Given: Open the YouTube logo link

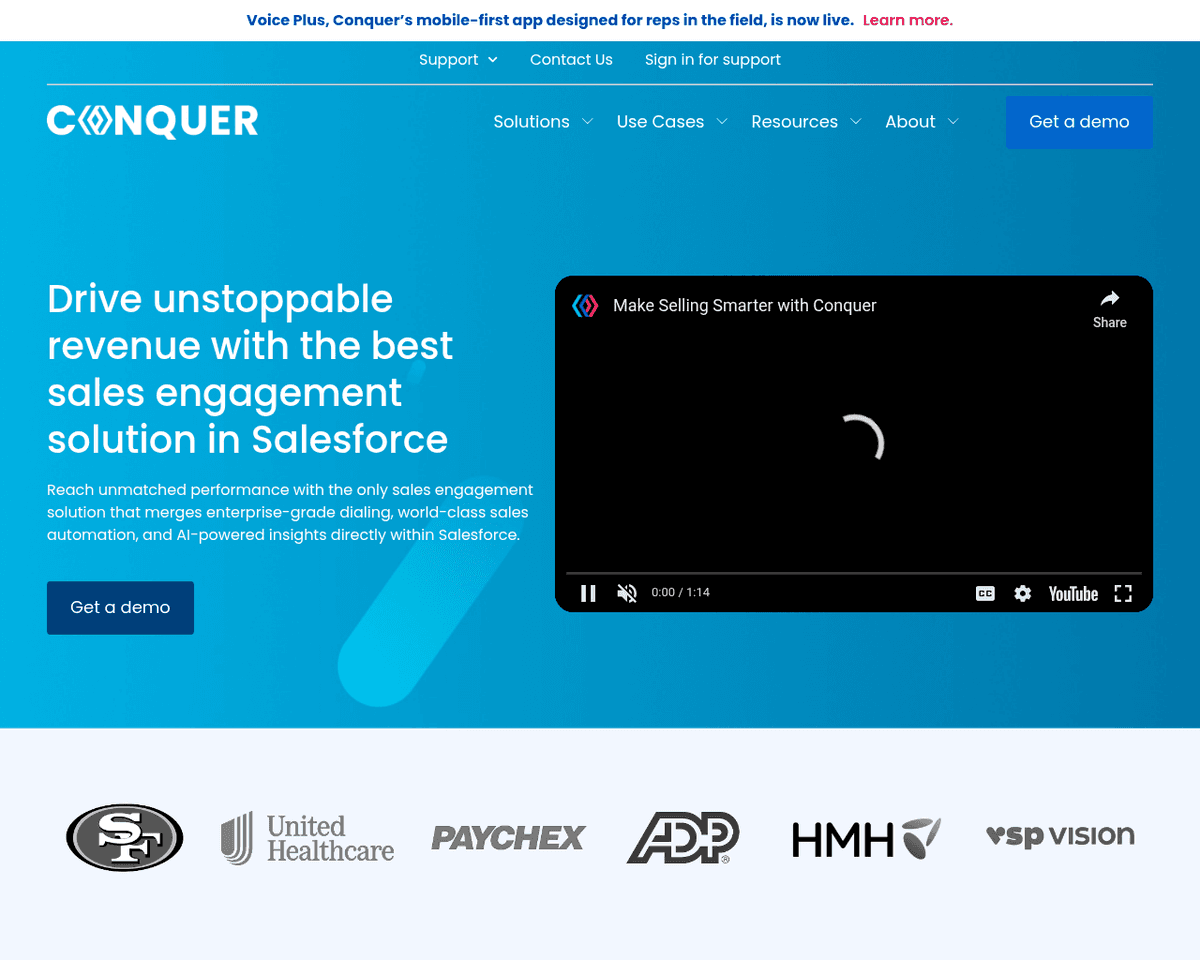Looking at the screenshot, I should (x=1073, y=594).
